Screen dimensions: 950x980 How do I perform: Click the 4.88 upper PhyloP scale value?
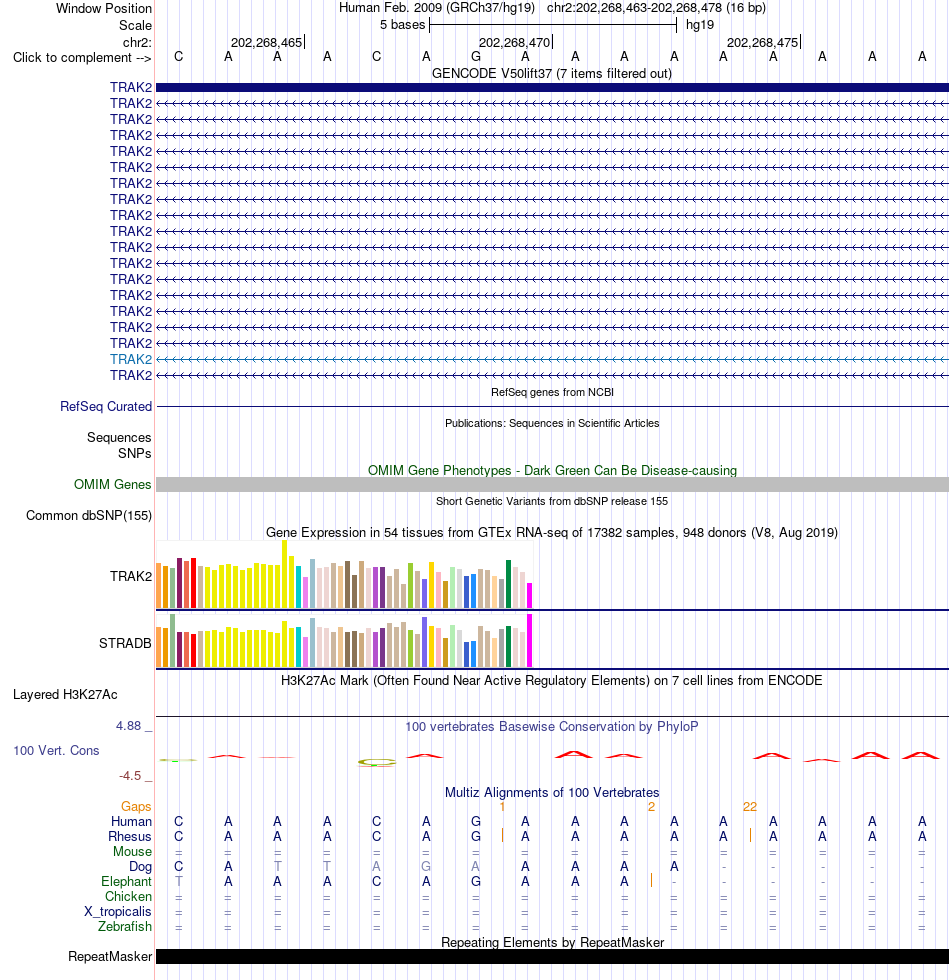click(128, 726)
